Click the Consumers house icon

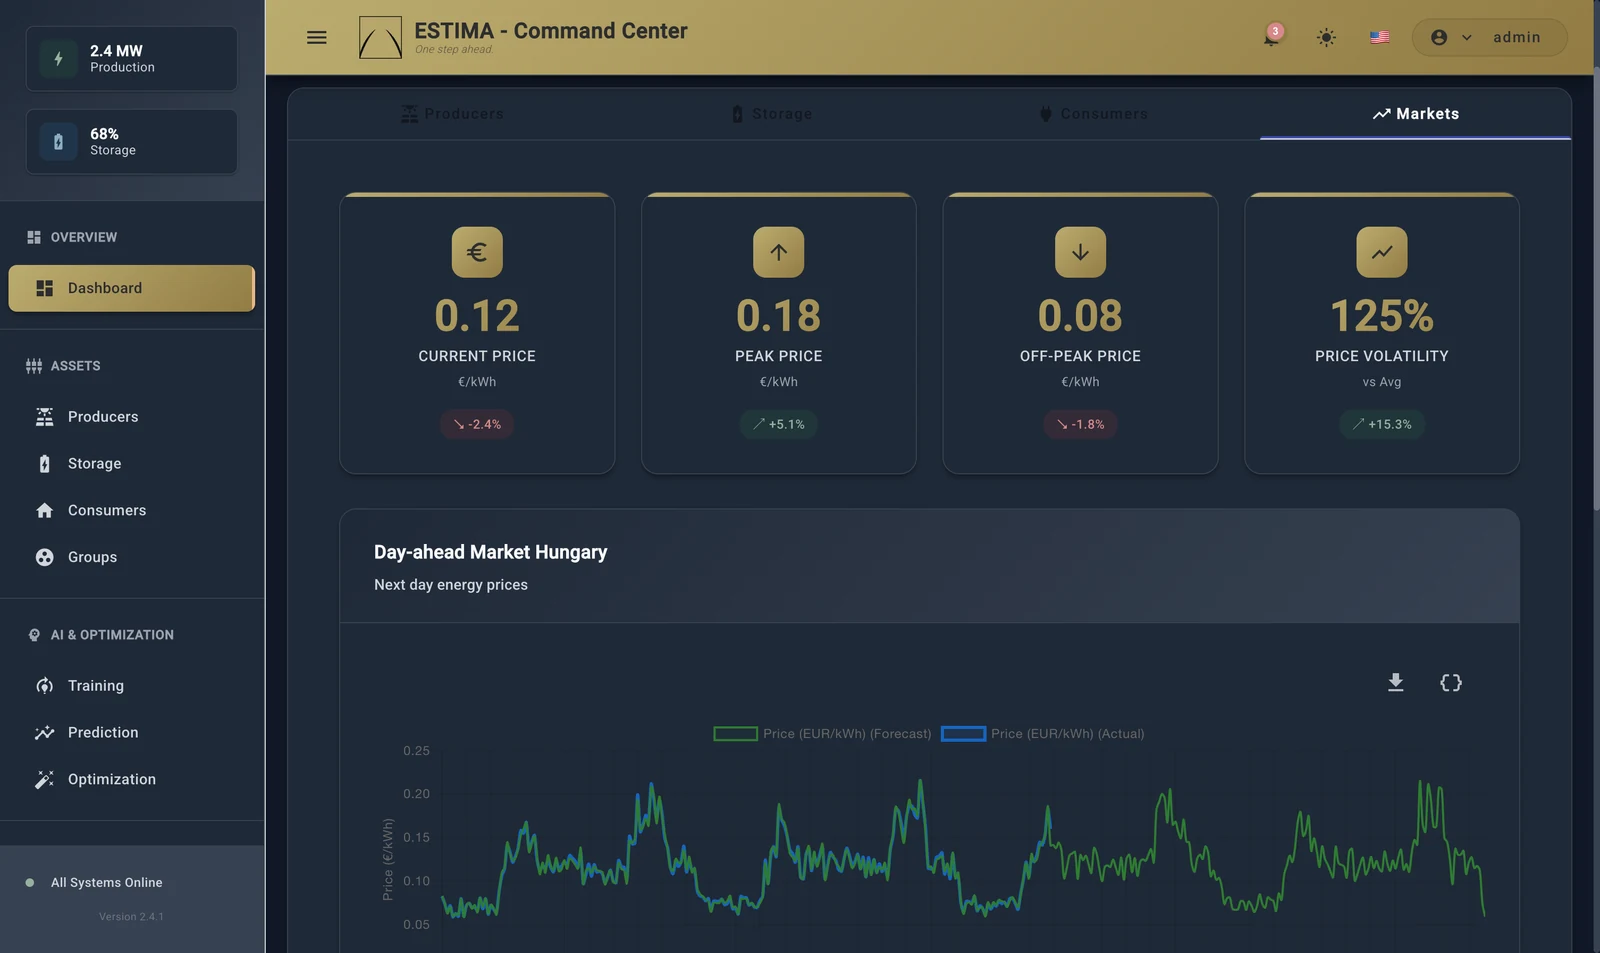(x=44, y=510)
